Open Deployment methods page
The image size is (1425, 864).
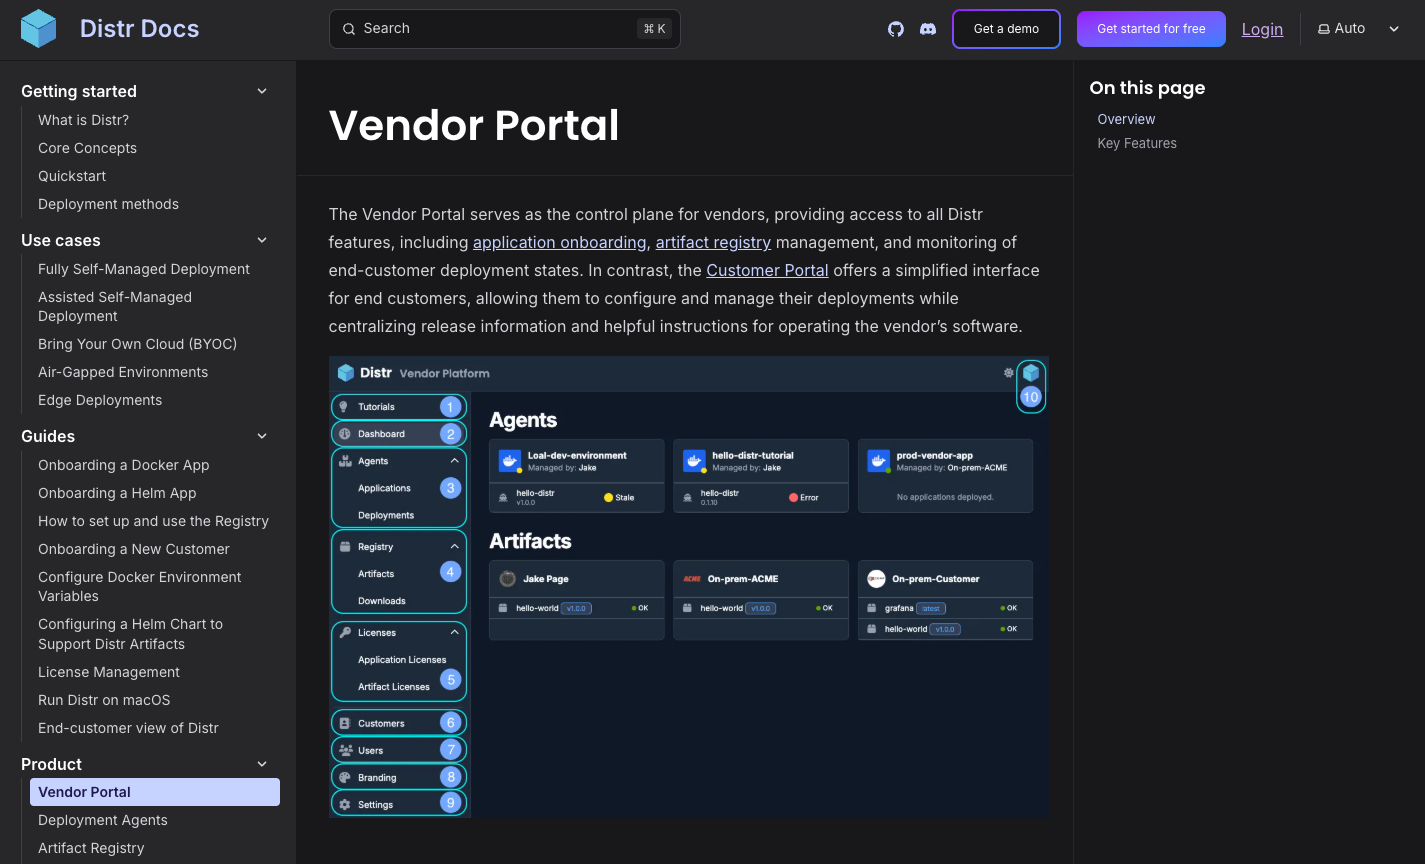(x=108, y=204)
